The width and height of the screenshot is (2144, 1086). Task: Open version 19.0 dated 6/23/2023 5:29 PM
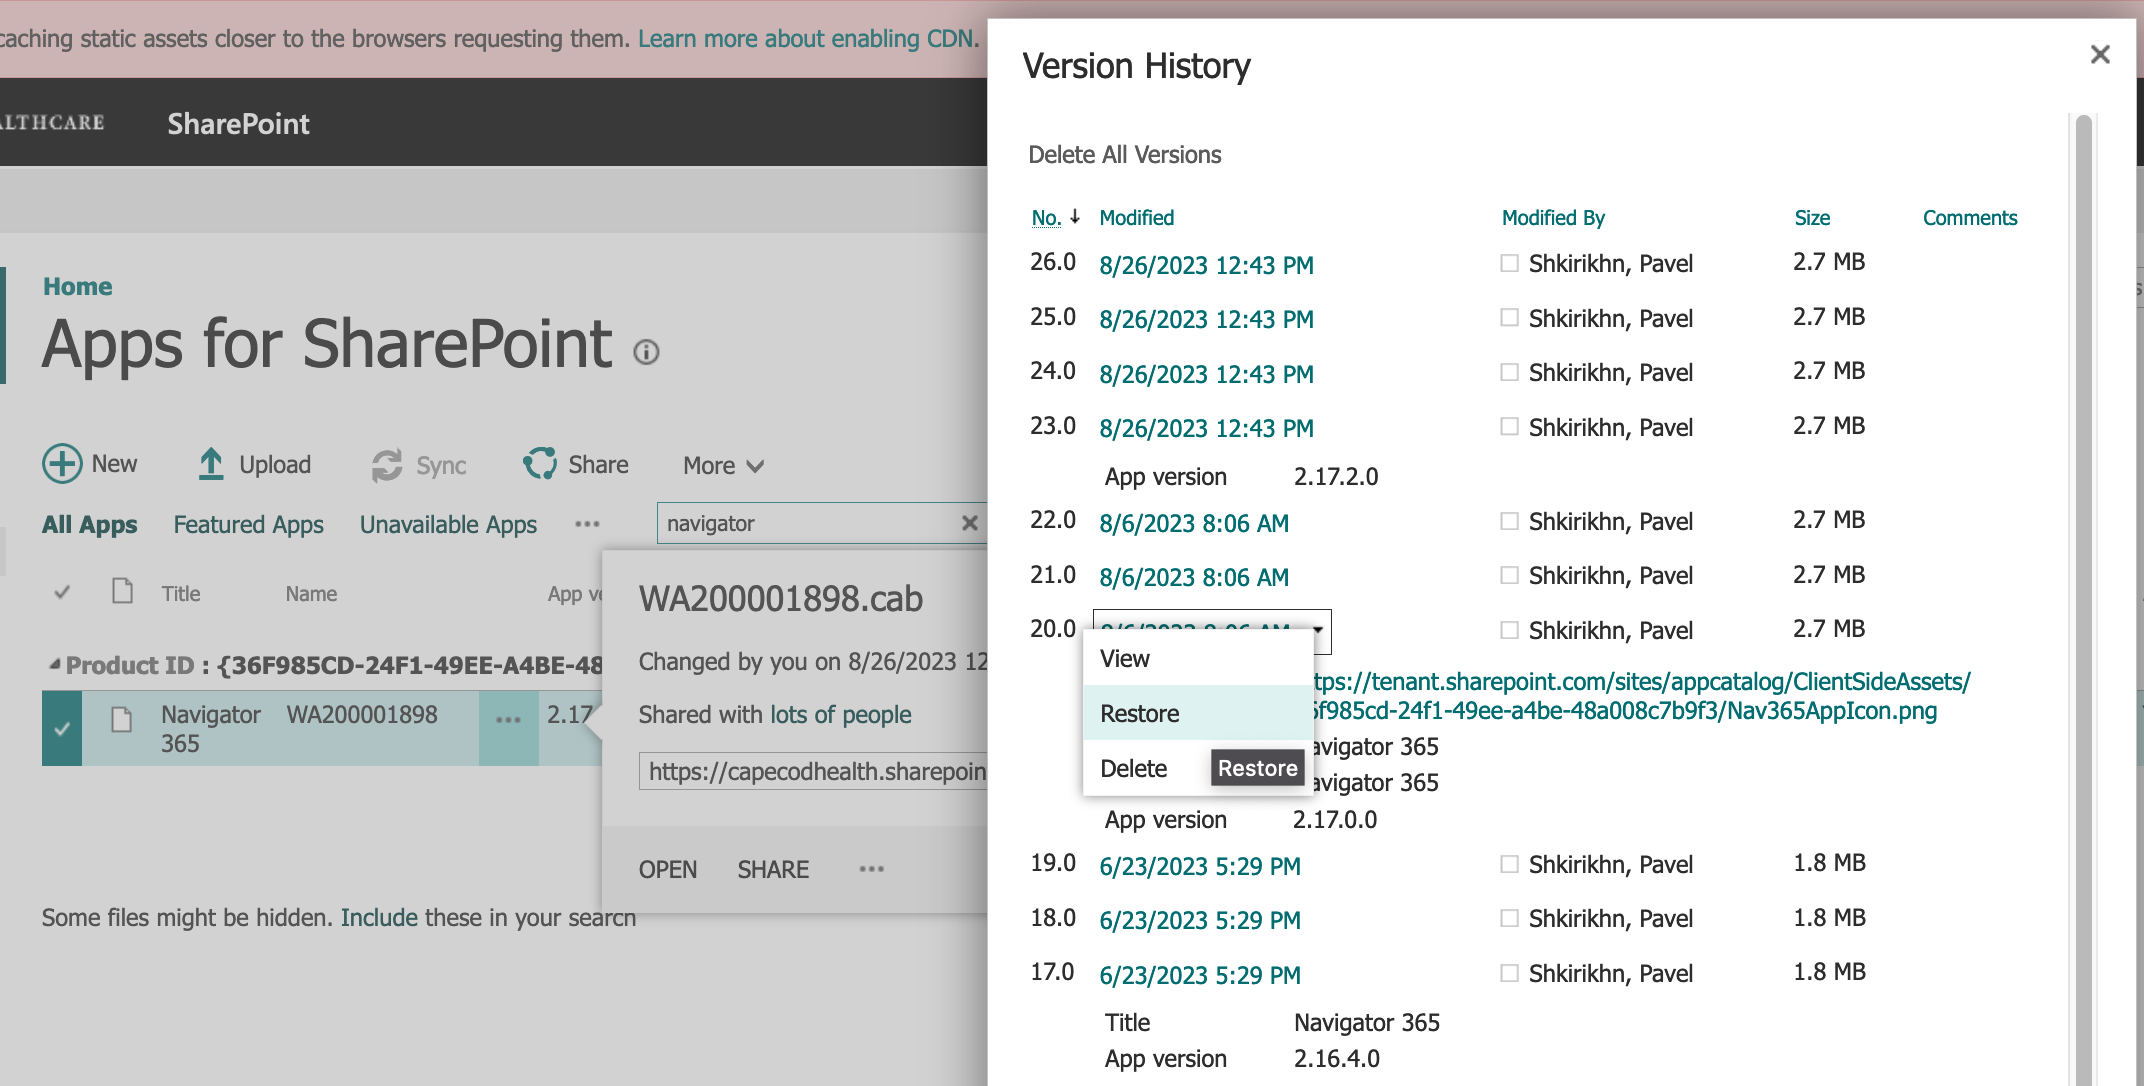[x=1200, y=866]
